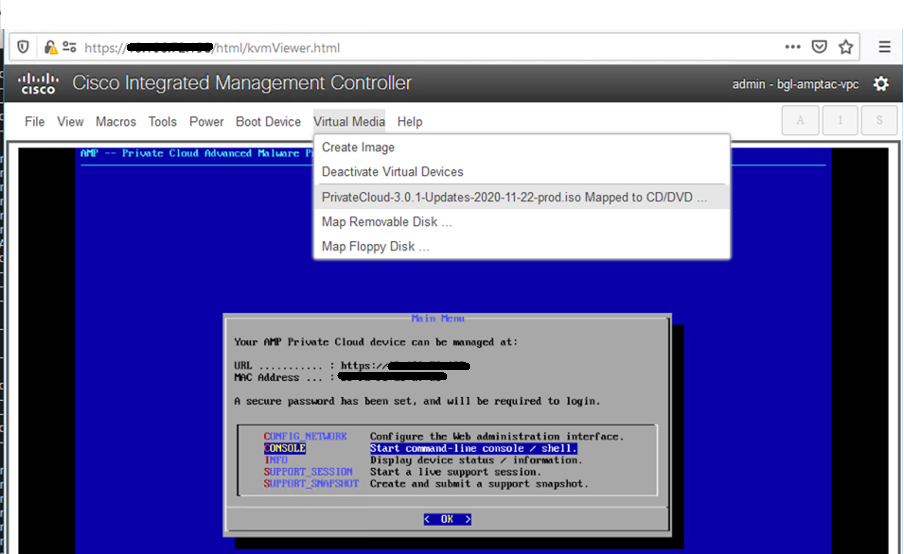The height and width of the screenshot is (554, 904).
Task: Click the MAC Address line in dialog
Action: [340, 378]
